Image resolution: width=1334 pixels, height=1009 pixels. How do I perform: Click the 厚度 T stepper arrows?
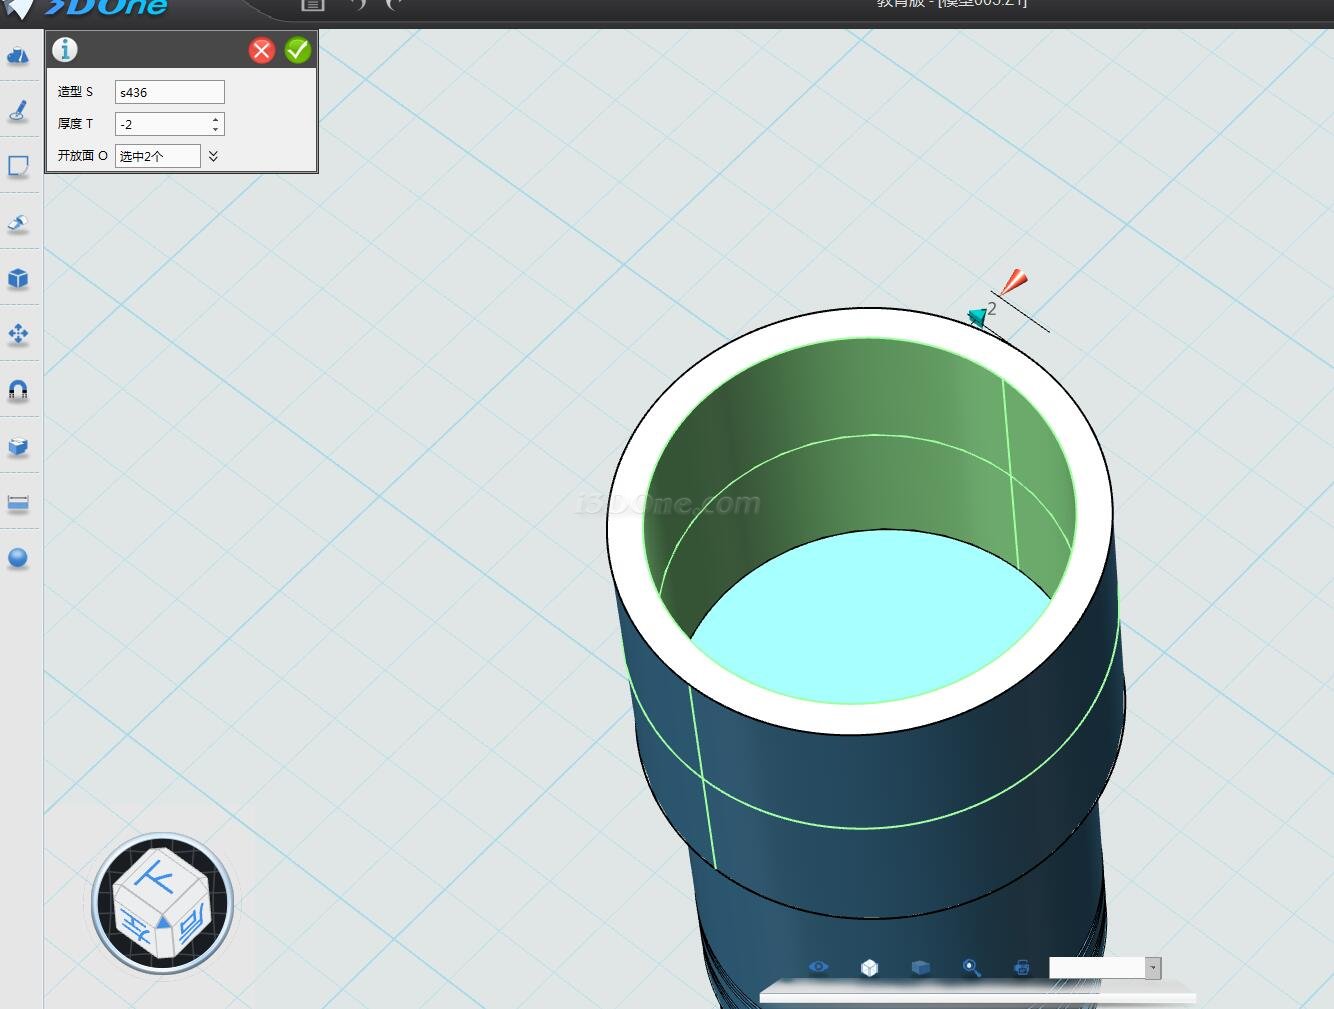point(215,124)
